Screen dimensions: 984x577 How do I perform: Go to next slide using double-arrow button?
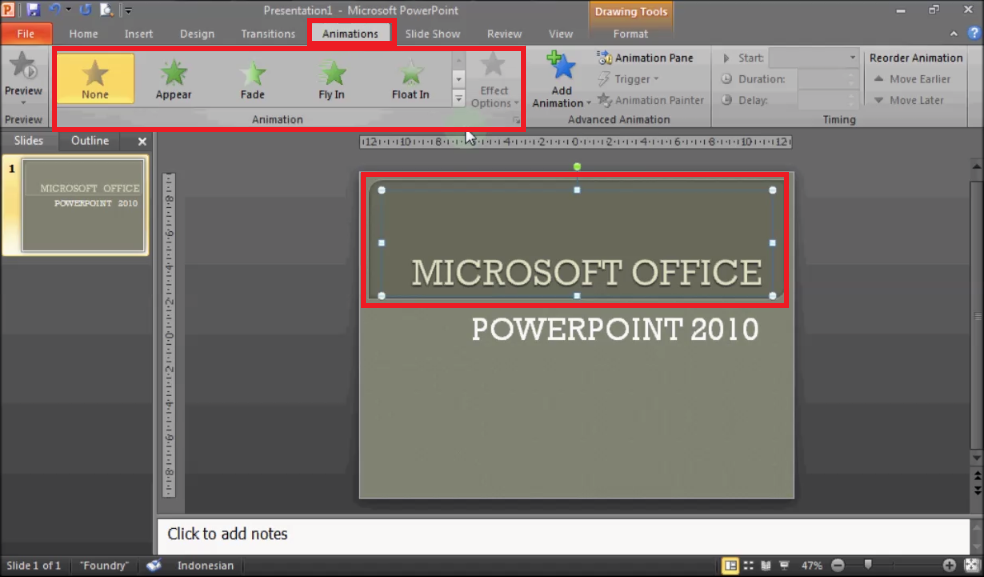[x=977, y=489]
